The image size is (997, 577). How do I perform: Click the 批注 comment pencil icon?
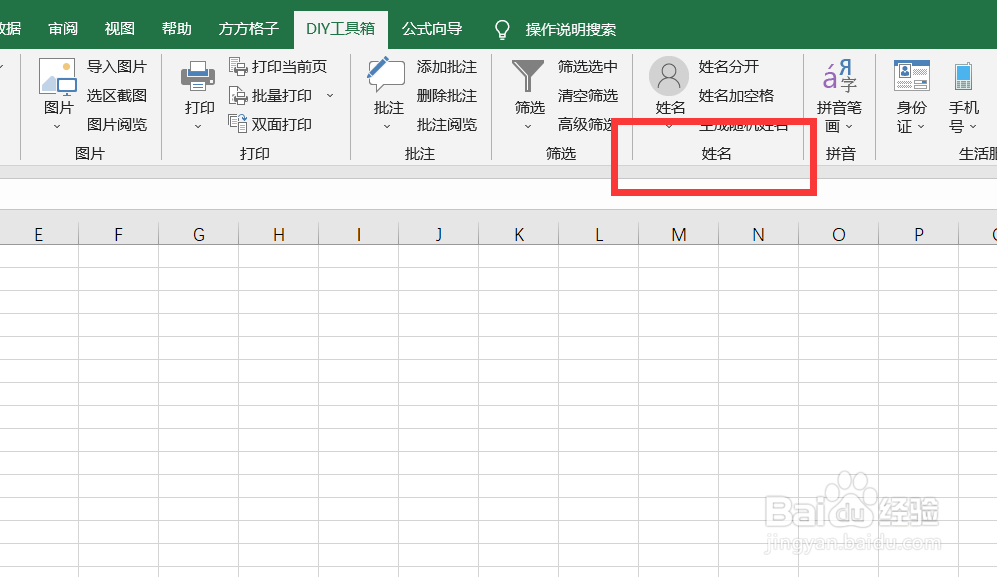[x=386, y=75]
